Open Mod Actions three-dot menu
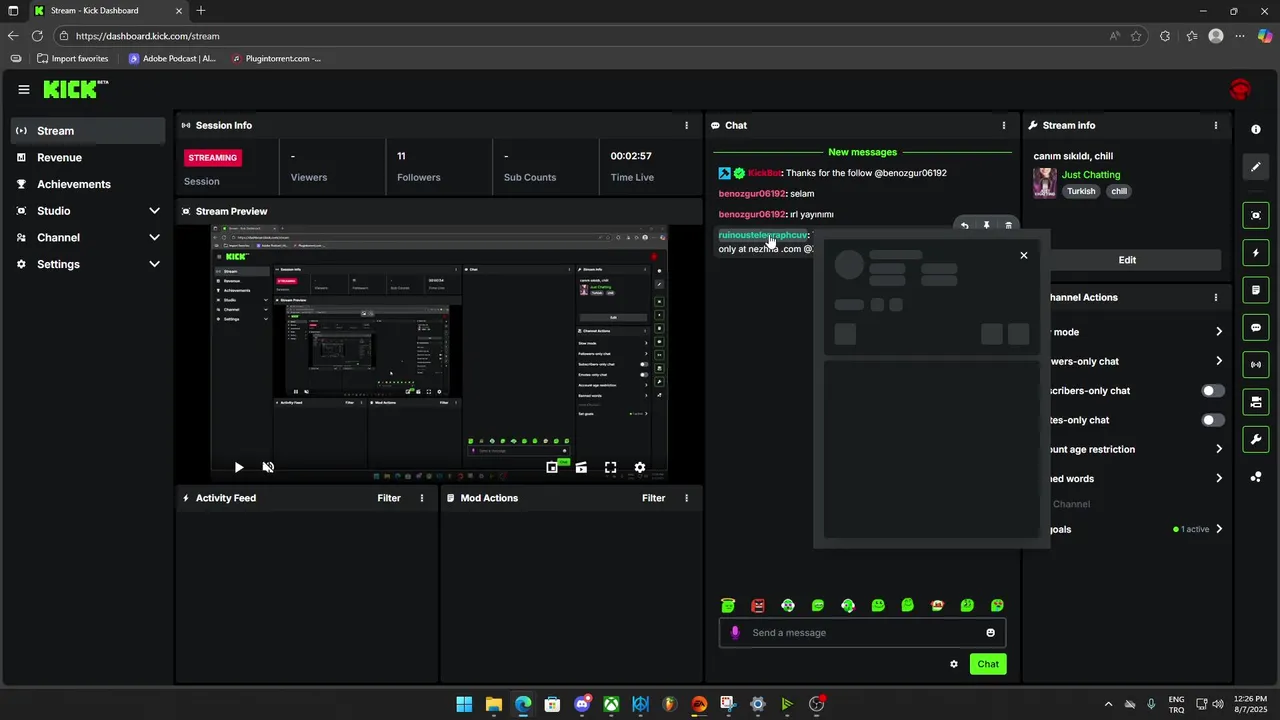The image size is (1280, 720). tap(686, 498)
